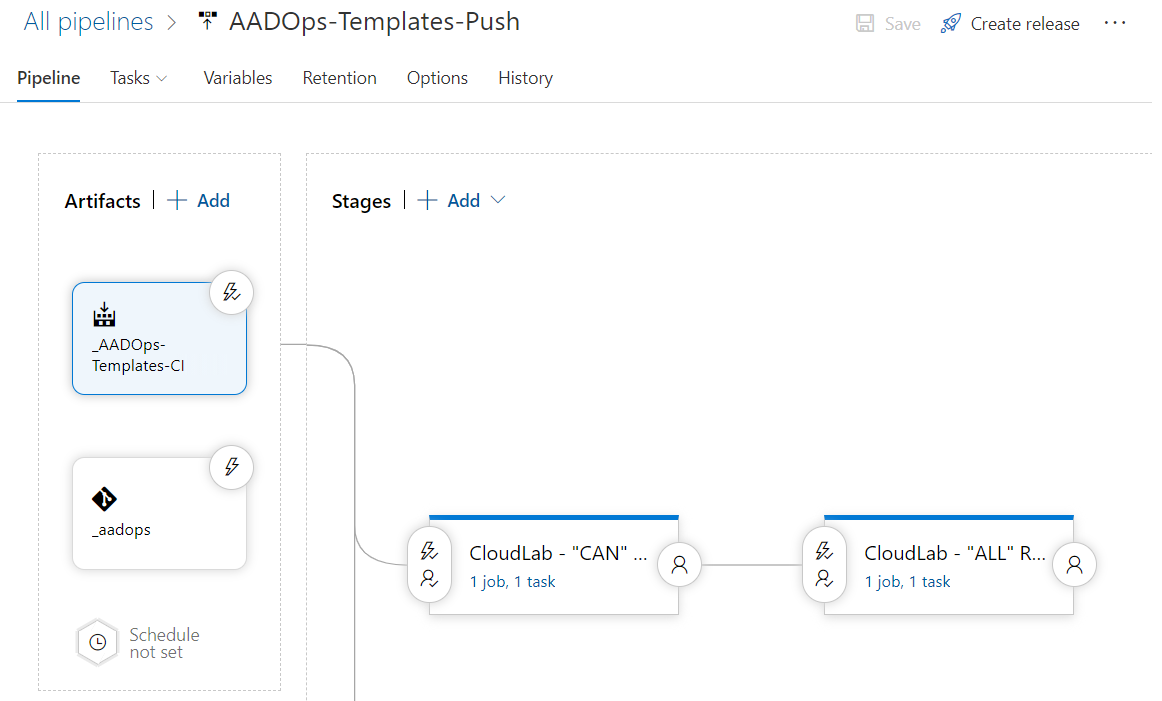This screenshot has width=1162, height=701.
Task: Open the trigger settings for the _aadops artifact
Action: 231,467
